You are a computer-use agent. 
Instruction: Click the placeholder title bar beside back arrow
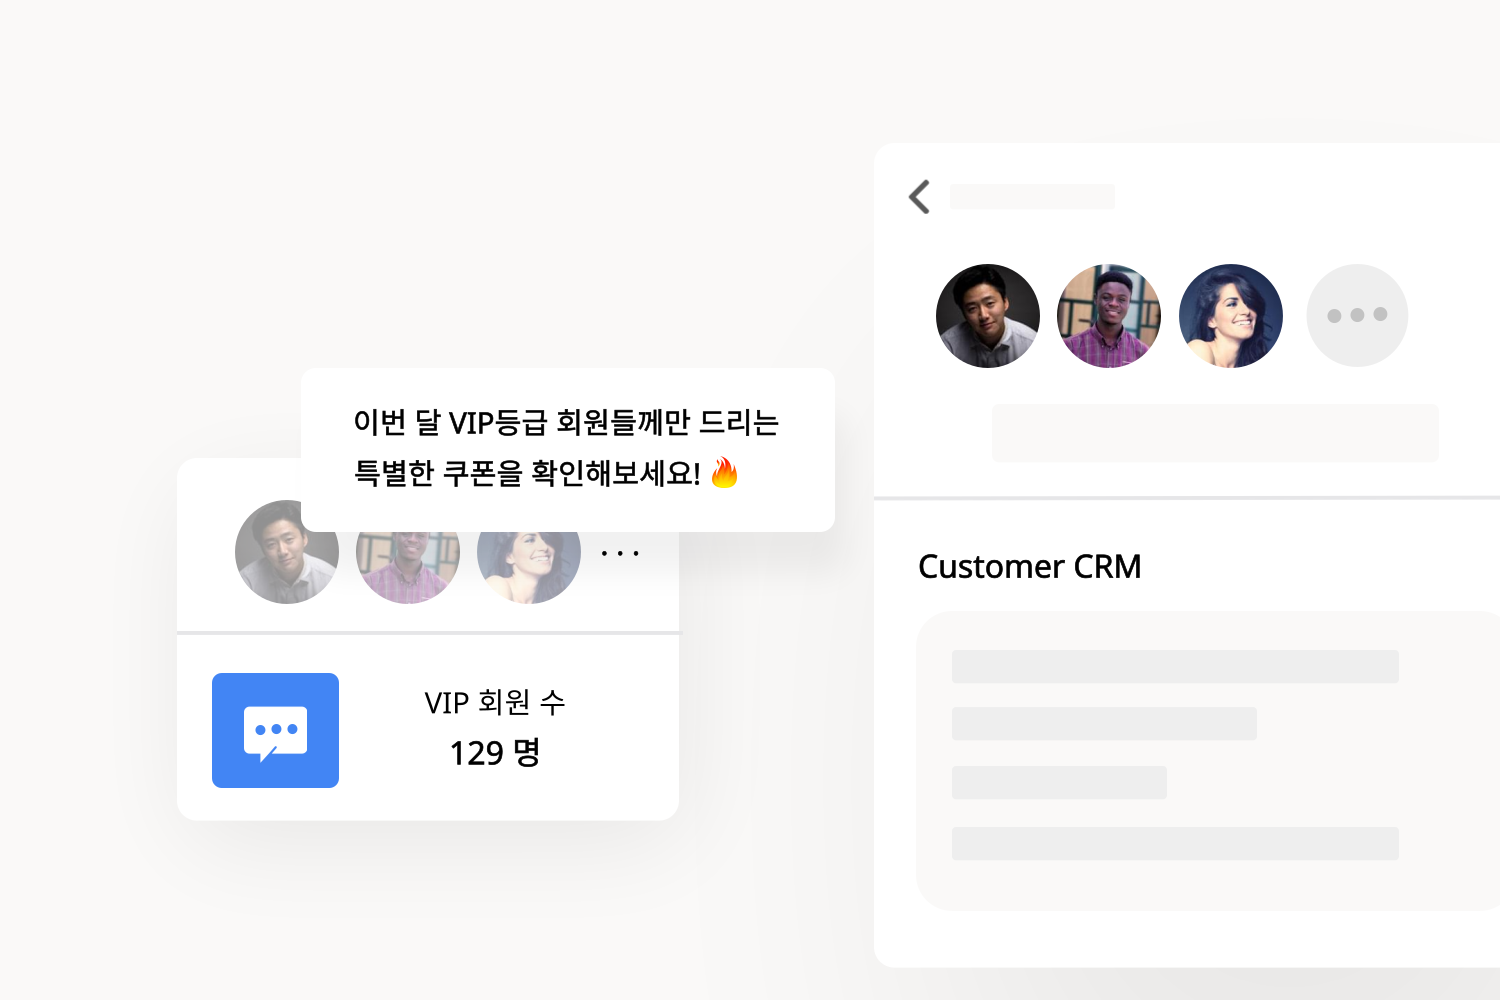1032,196
